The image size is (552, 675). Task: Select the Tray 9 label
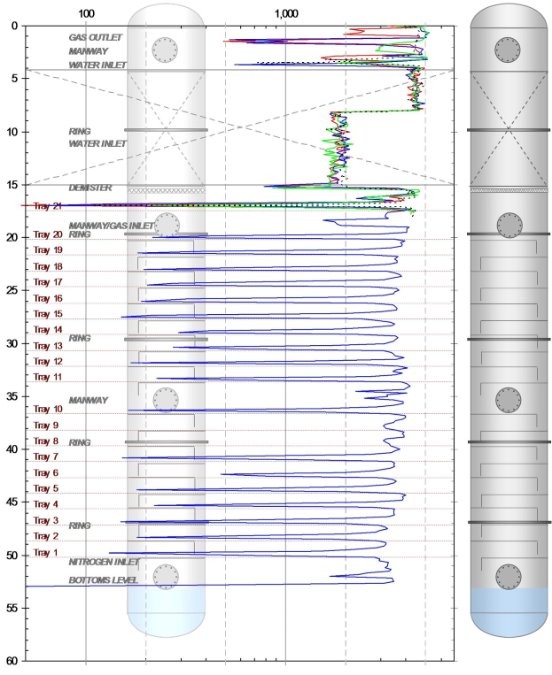(46, 425)
